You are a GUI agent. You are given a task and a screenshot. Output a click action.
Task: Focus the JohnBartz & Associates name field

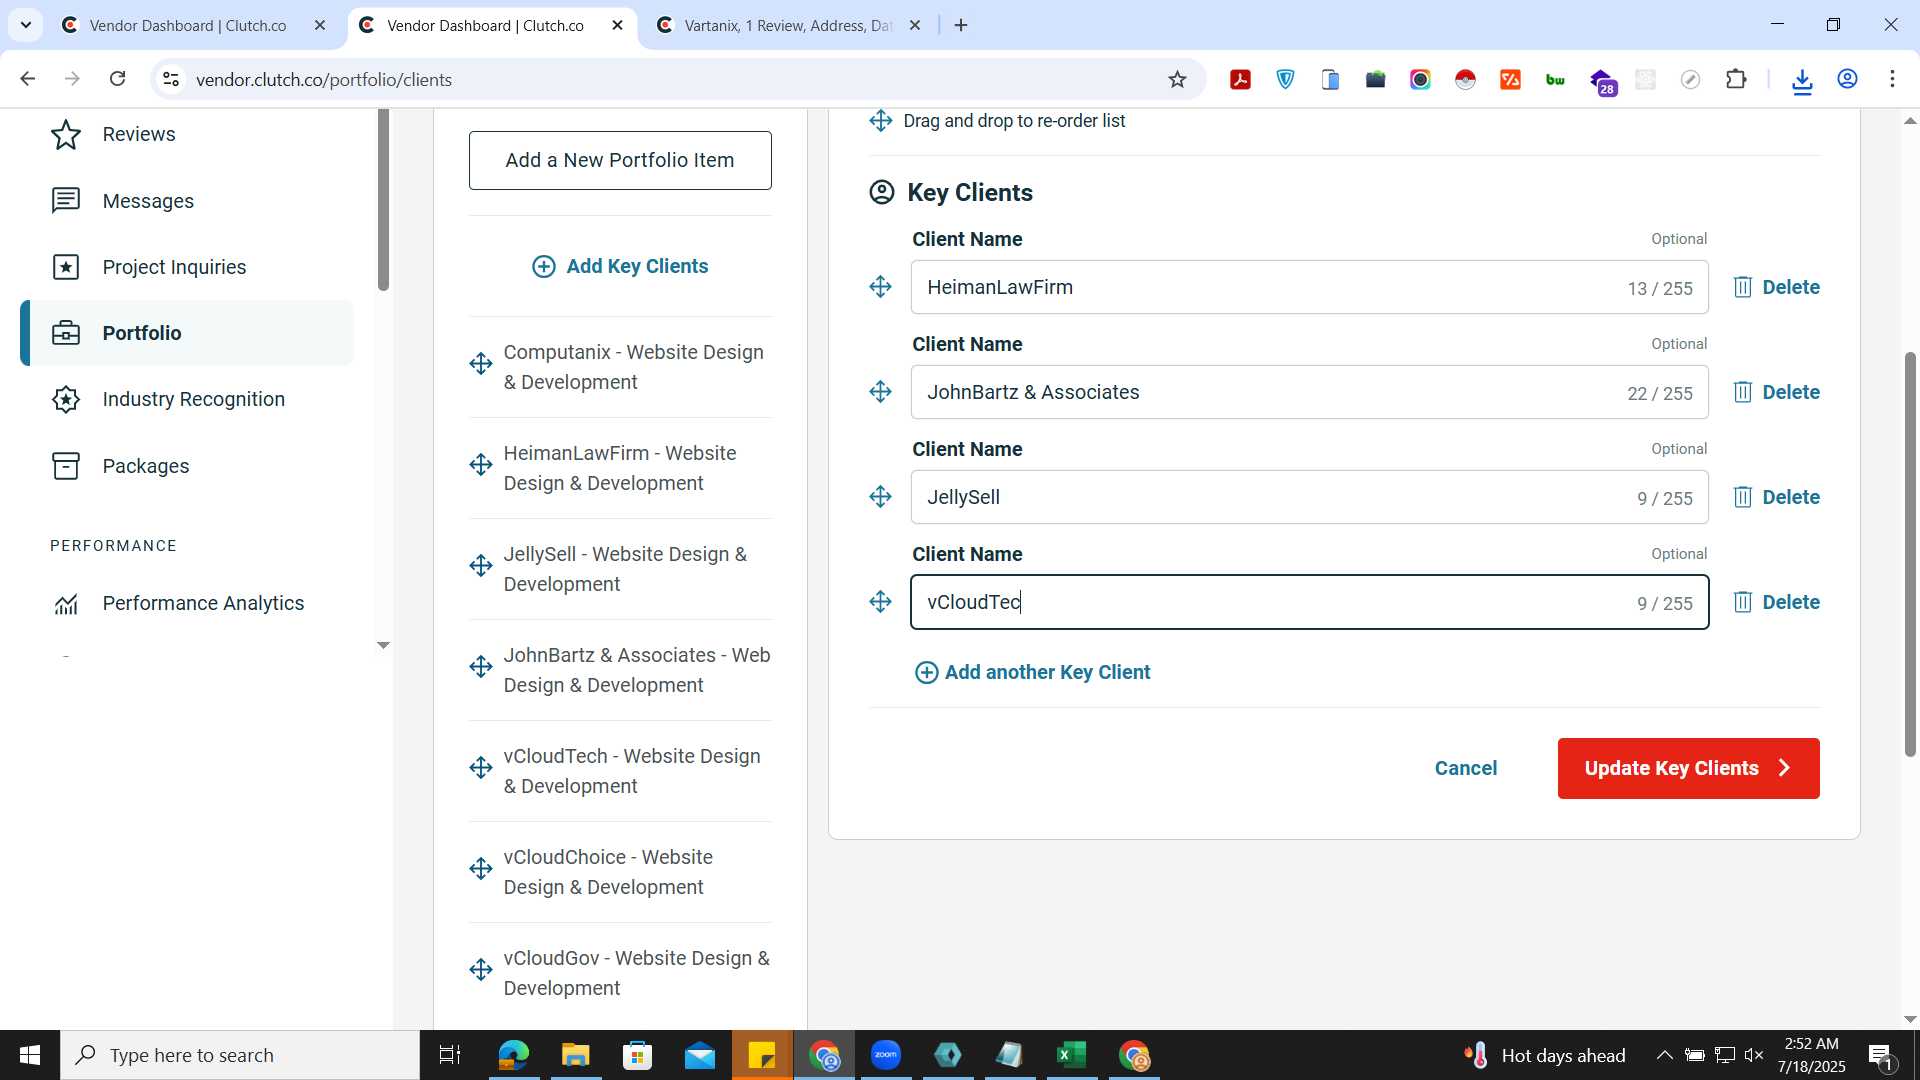[1309, 392]
